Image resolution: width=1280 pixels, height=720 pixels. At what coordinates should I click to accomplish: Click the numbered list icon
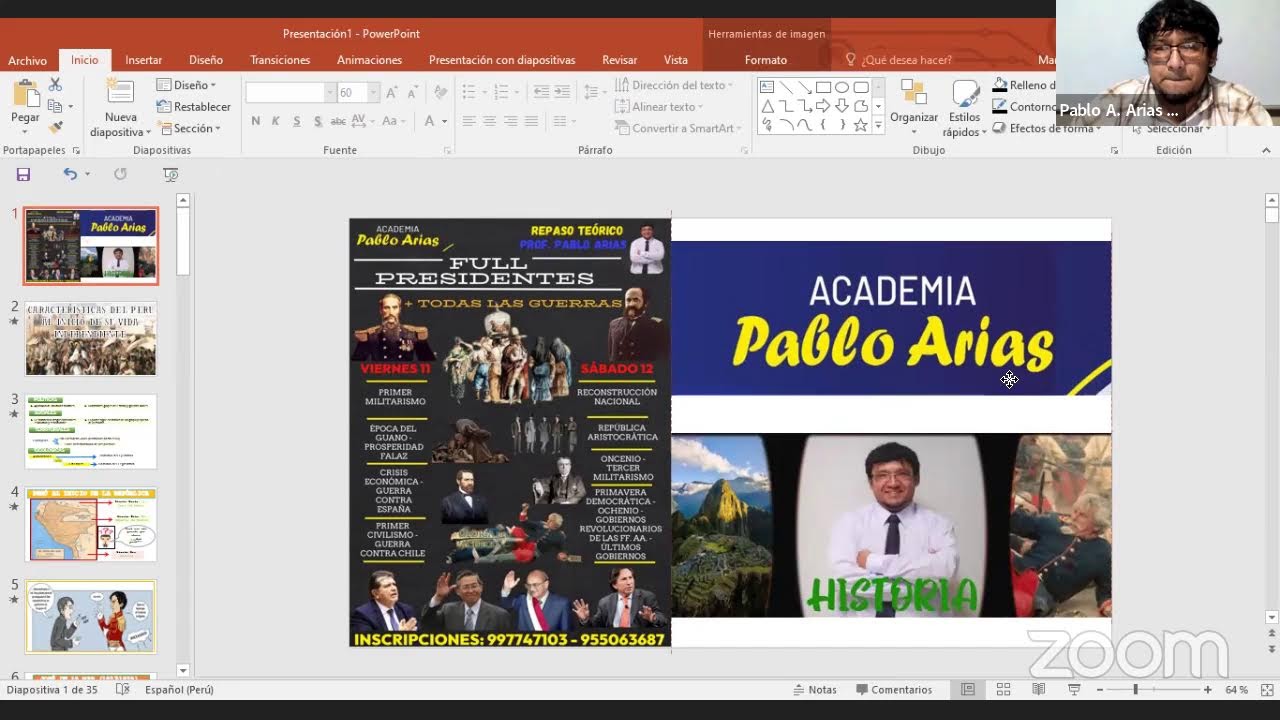point(503,92)
